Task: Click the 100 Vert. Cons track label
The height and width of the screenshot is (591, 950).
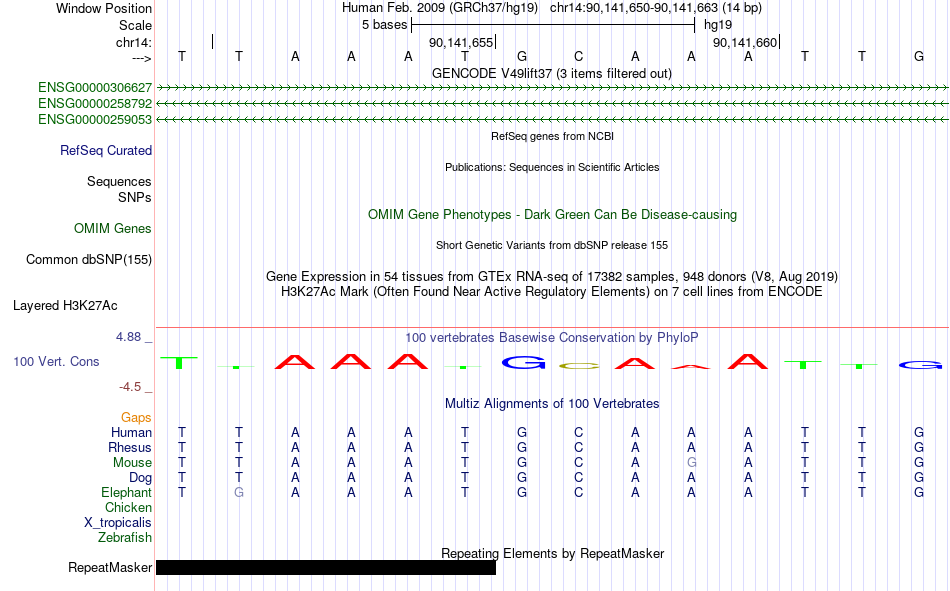Action: pos(56,361)
